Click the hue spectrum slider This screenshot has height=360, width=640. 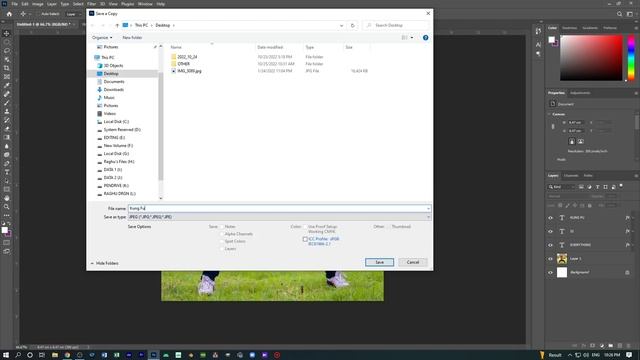(x=631, y=58)
